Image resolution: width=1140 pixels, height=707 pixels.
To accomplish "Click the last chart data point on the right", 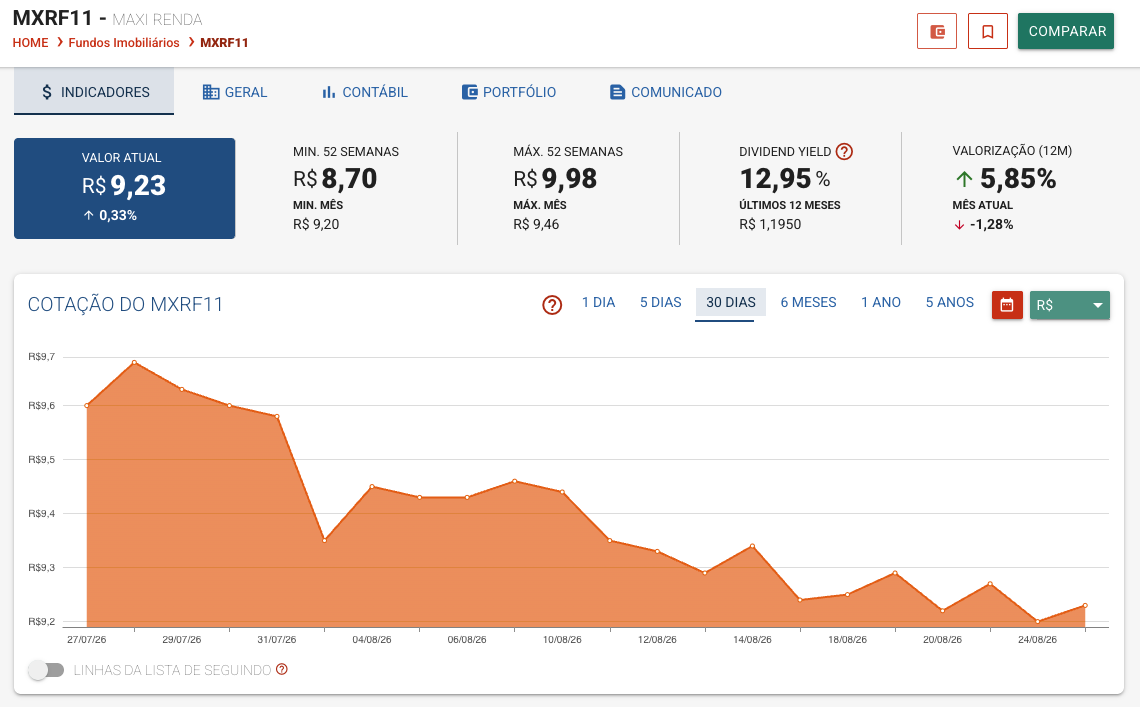I will tap(1085, 605).
